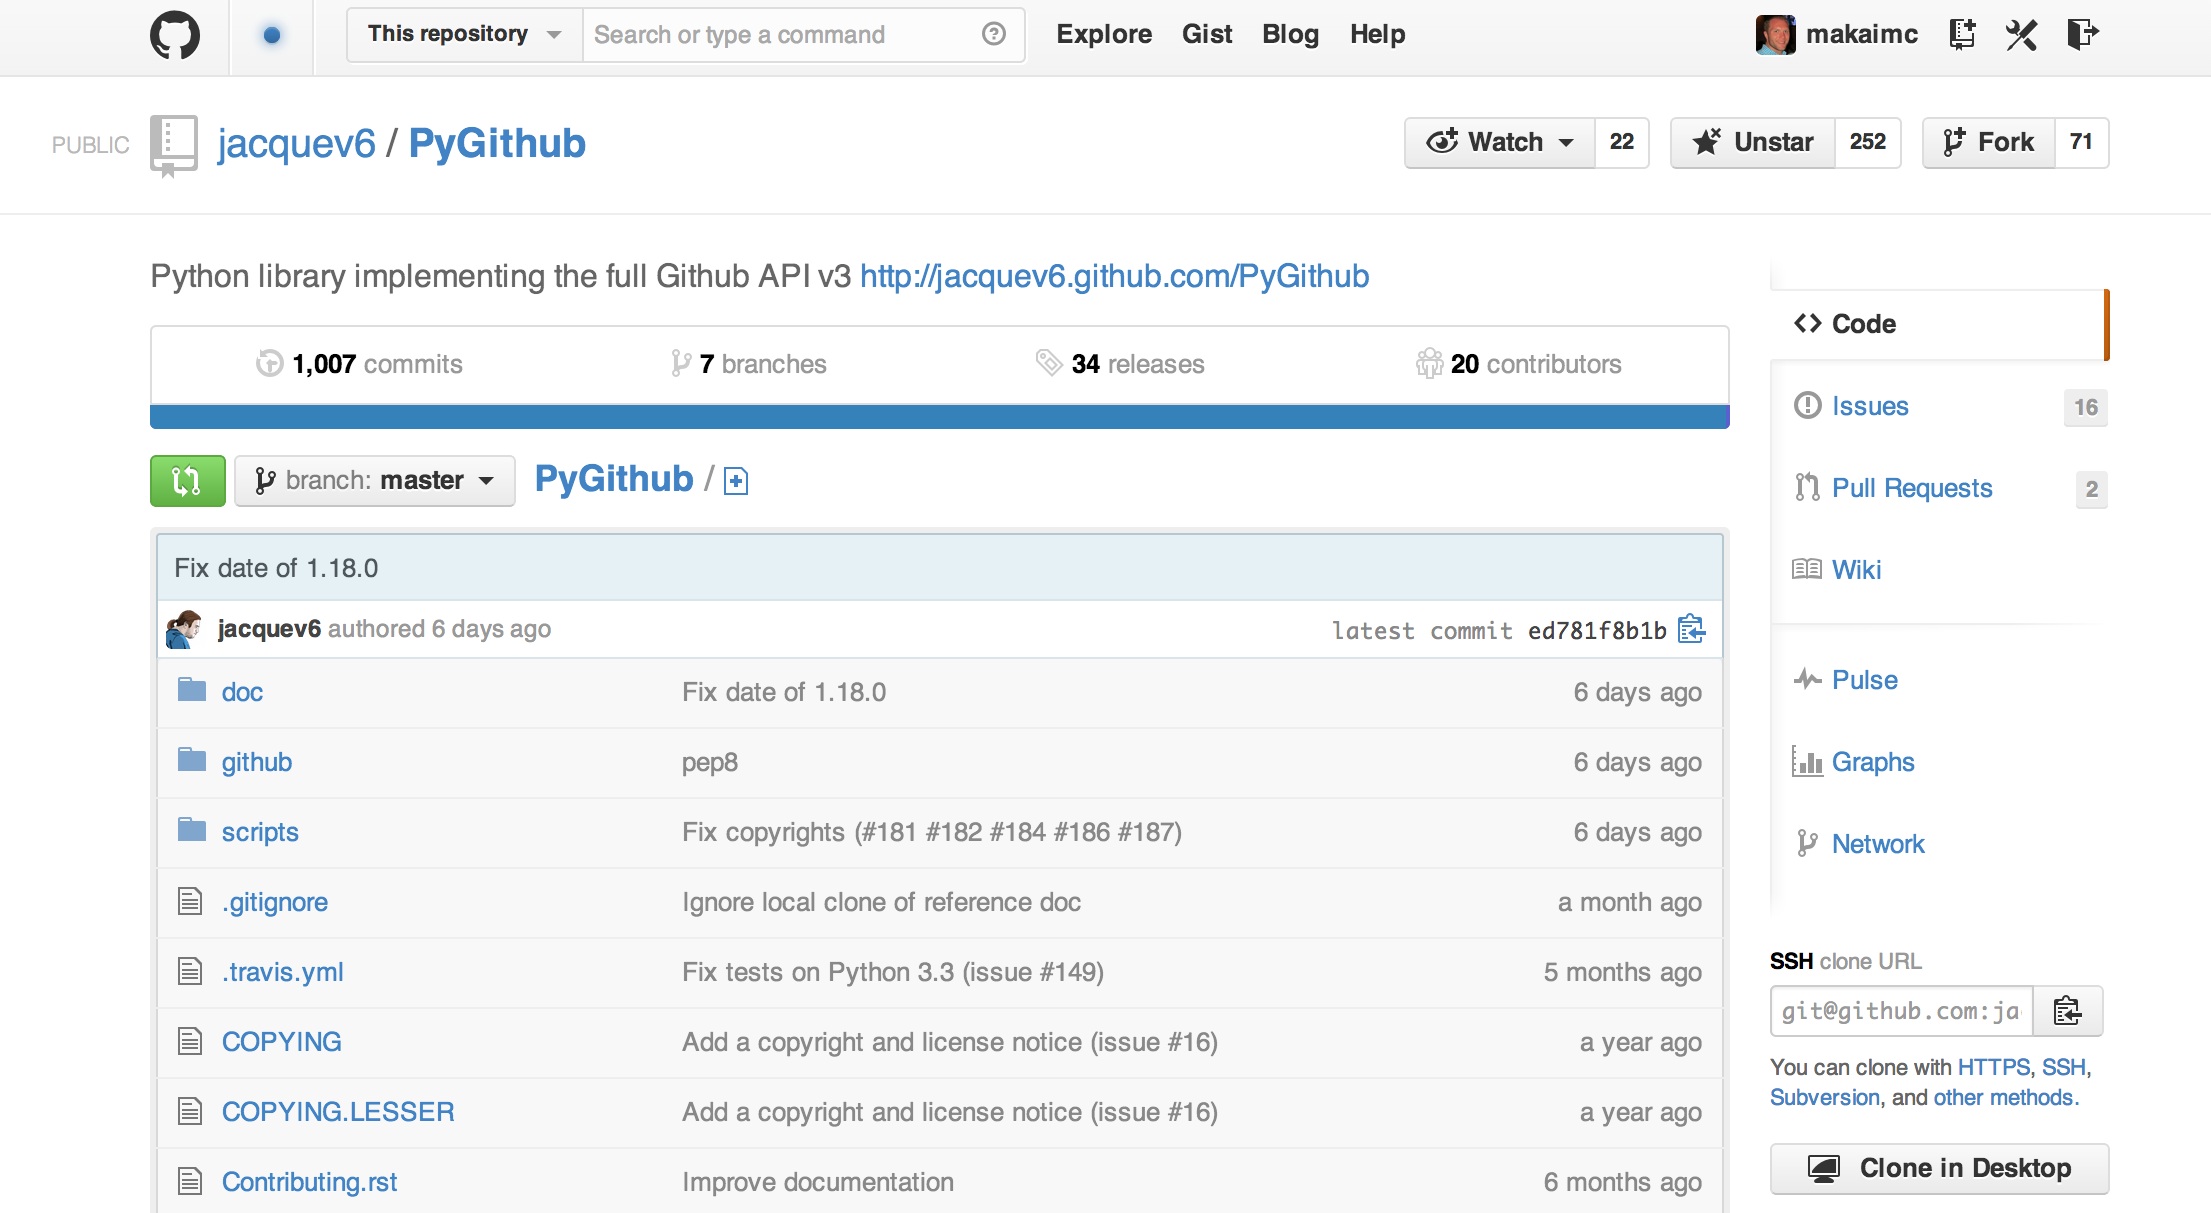
Task: Open Blog in top navigation
Action: (1290, 34)
